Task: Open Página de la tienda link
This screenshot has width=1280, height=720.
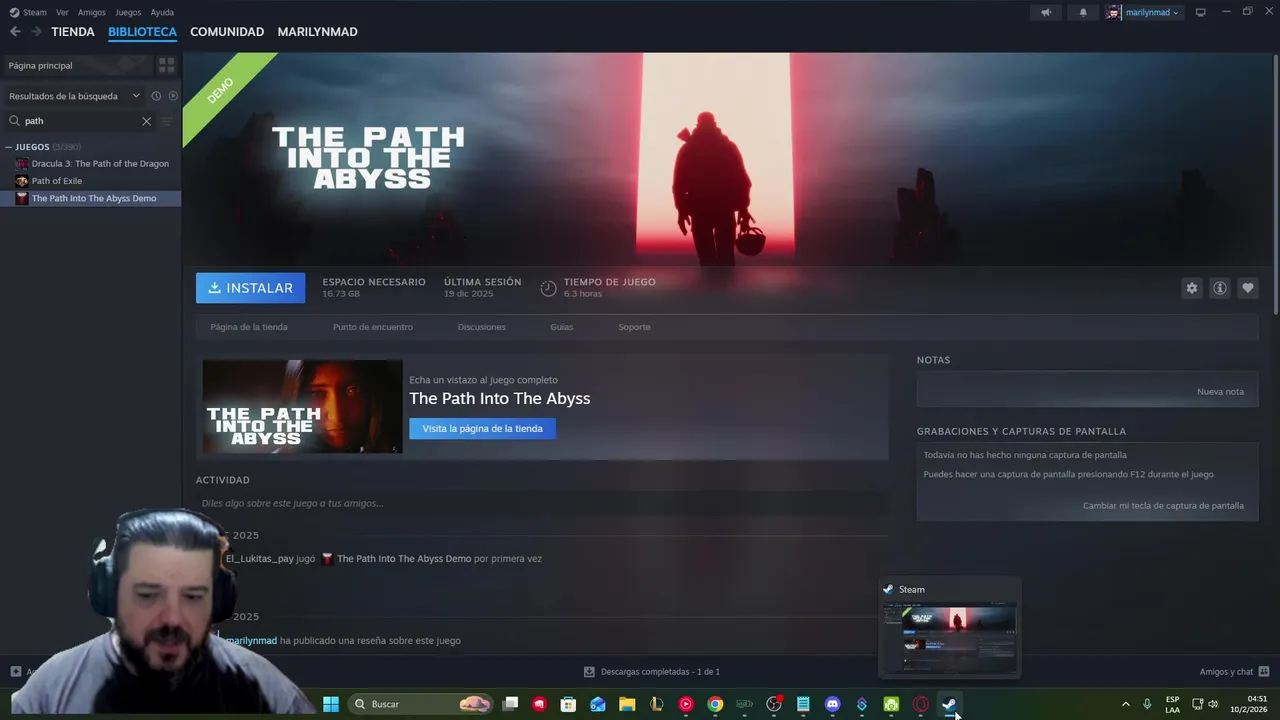Action: pos(249,327)
